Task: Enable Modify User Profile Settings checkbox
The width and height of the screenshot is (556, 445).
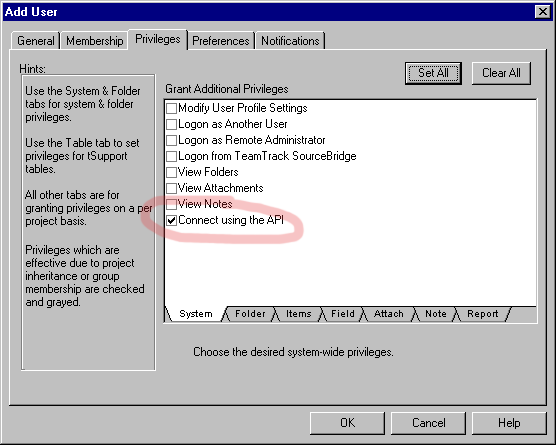Action: point(172,108)
